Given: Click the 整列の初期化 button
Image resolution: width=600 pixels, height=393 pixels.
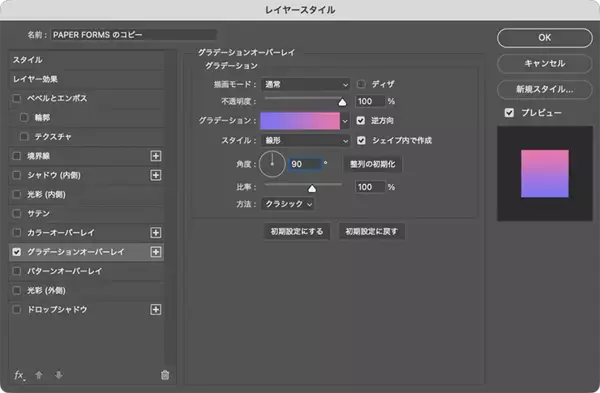Looking at the screenshot, I should (x=372, y=164).
